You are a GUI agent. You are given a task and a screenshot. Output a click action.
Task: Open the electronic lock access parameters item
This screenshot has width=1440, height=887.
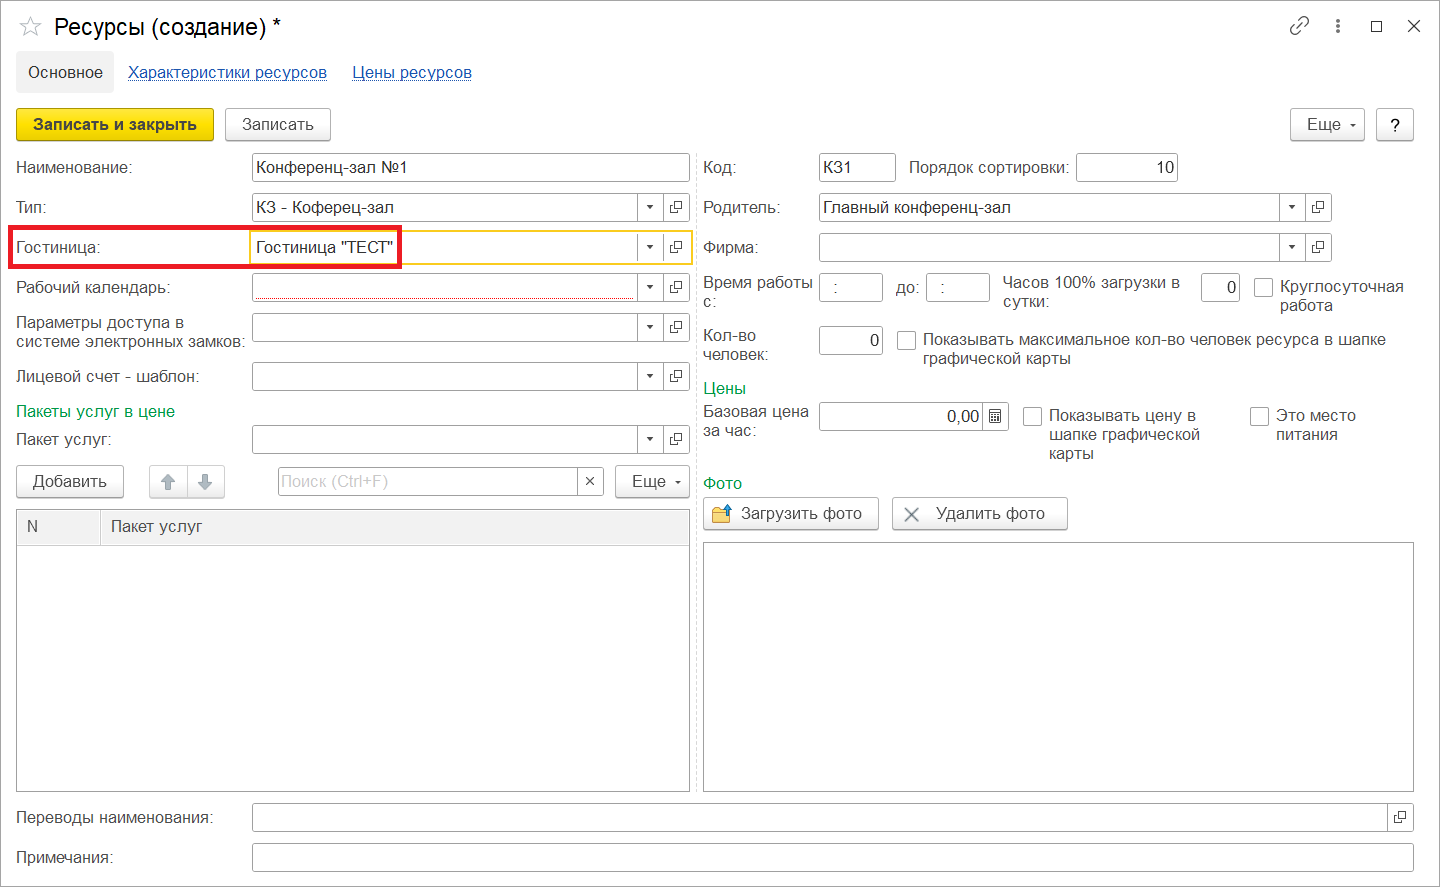point(676,327)
